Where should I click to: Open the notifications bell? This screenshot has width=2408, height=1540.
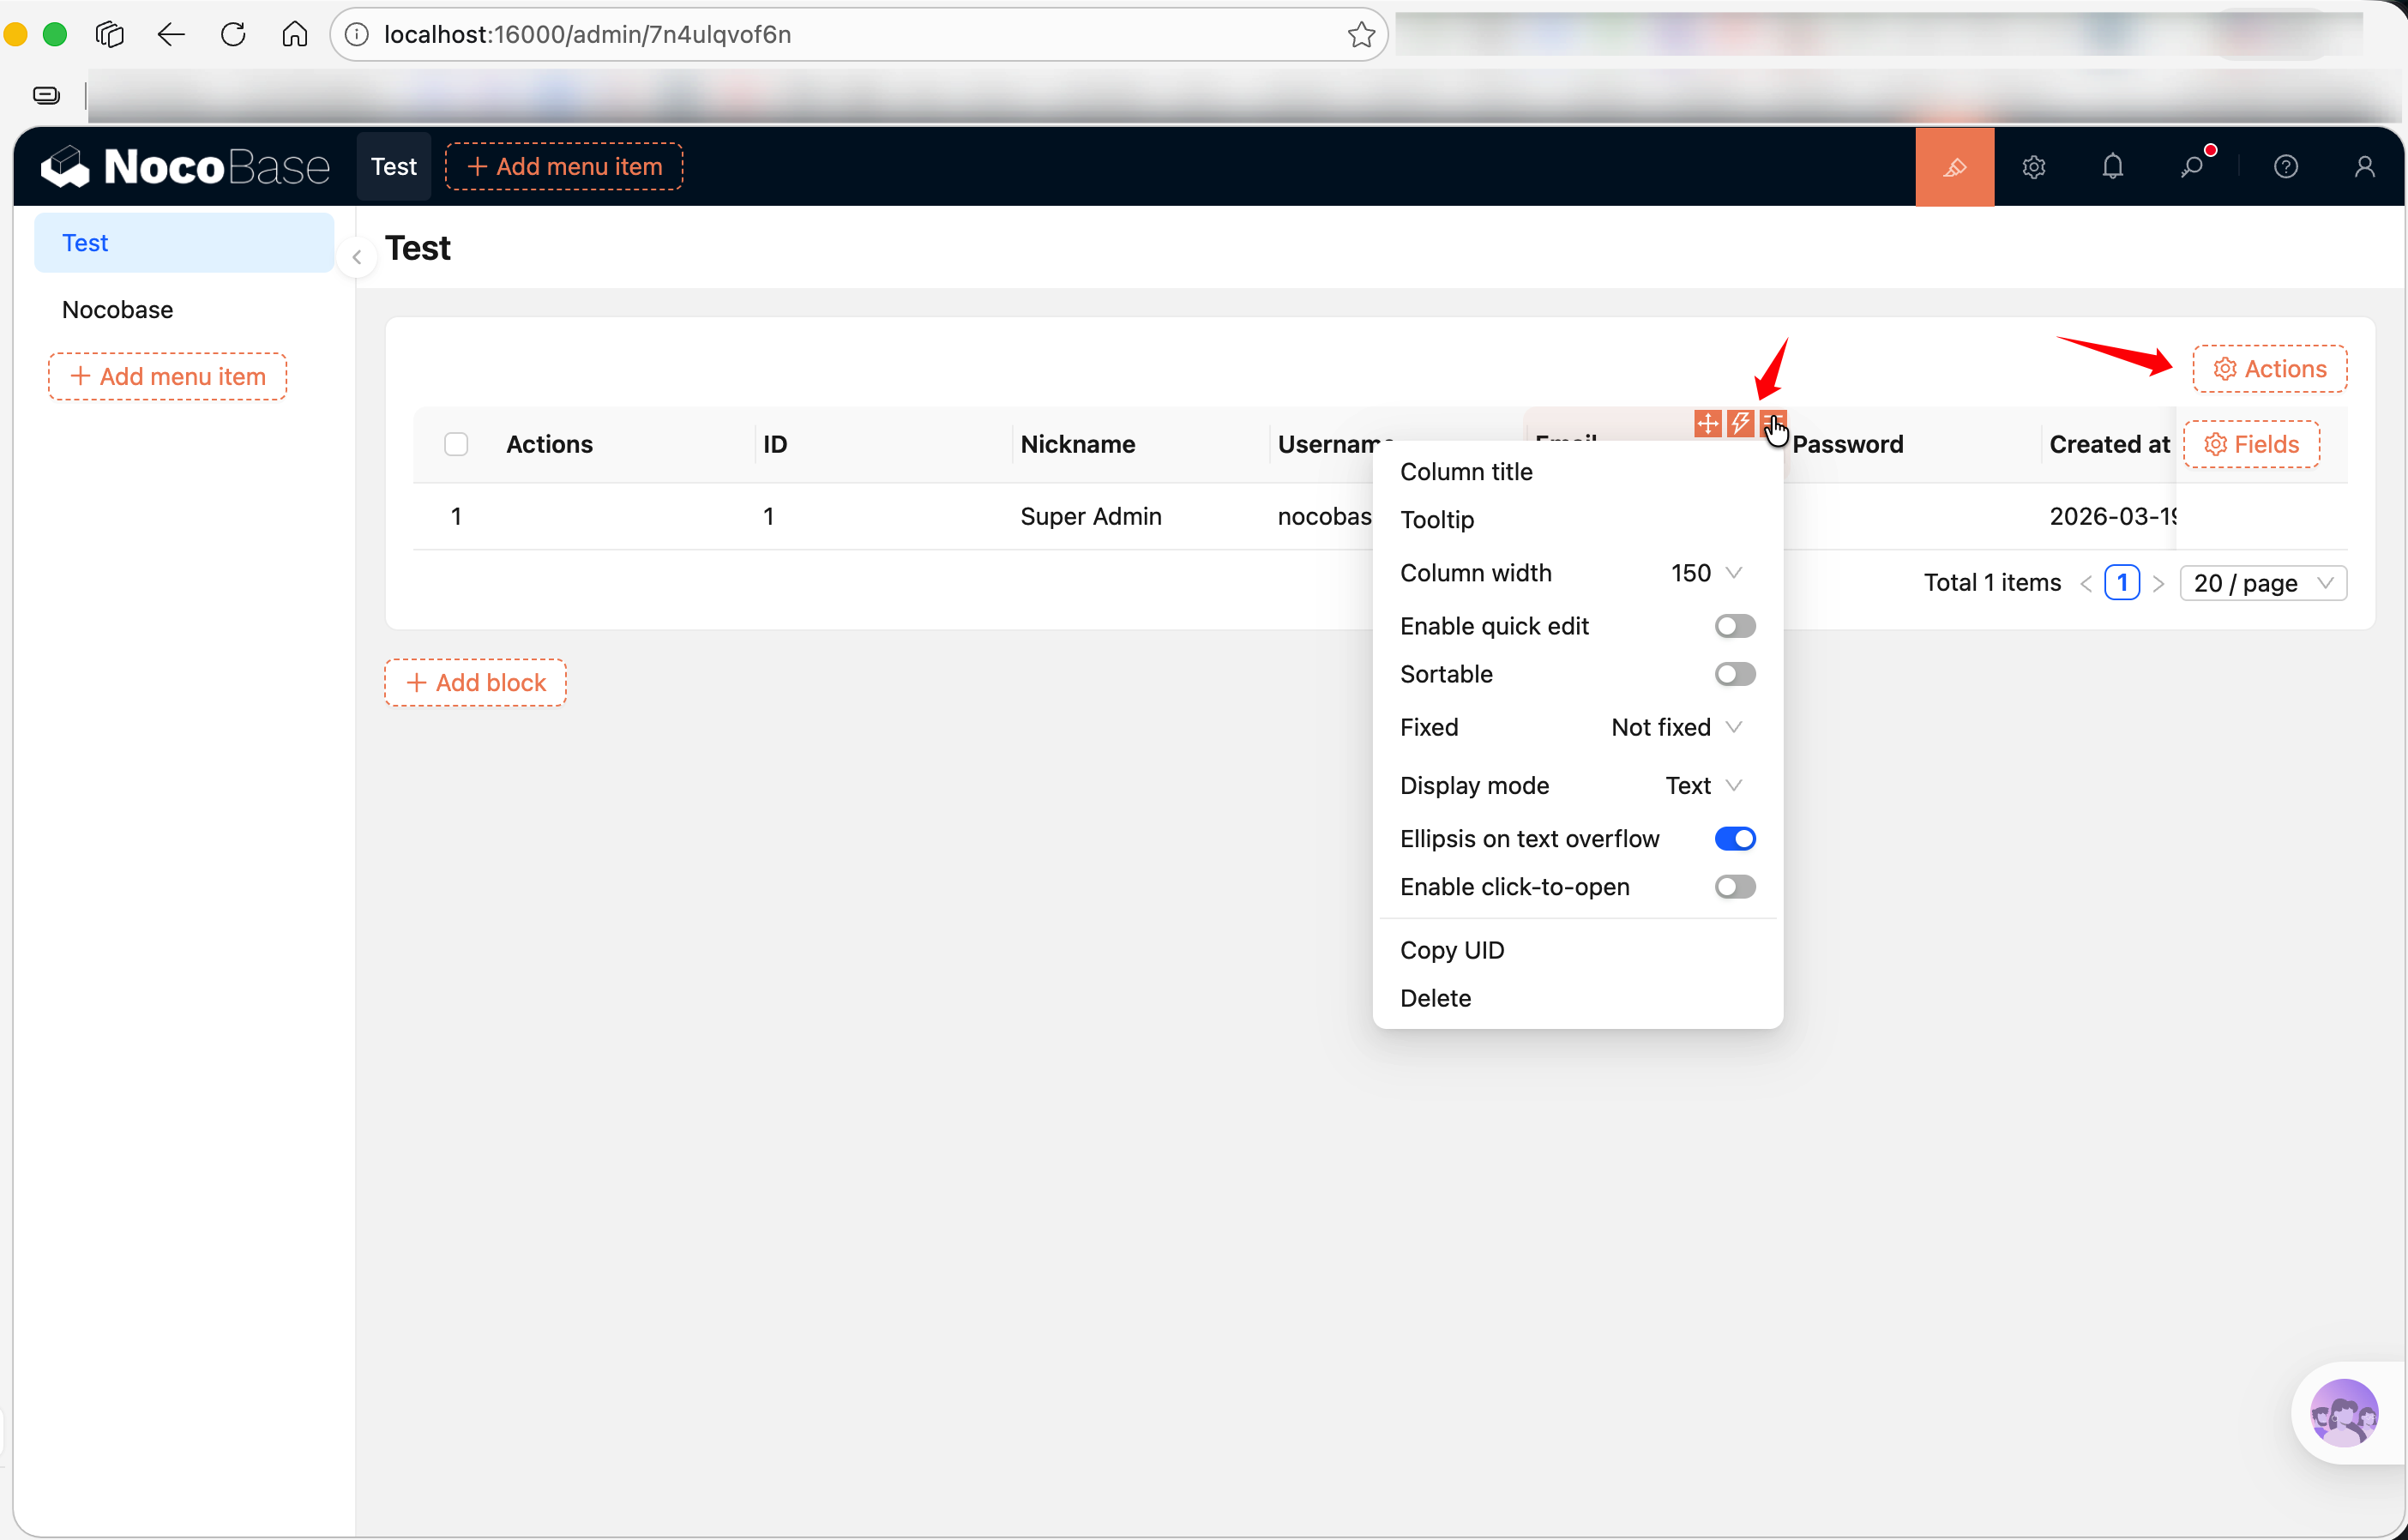click(x=2112, y=167)
